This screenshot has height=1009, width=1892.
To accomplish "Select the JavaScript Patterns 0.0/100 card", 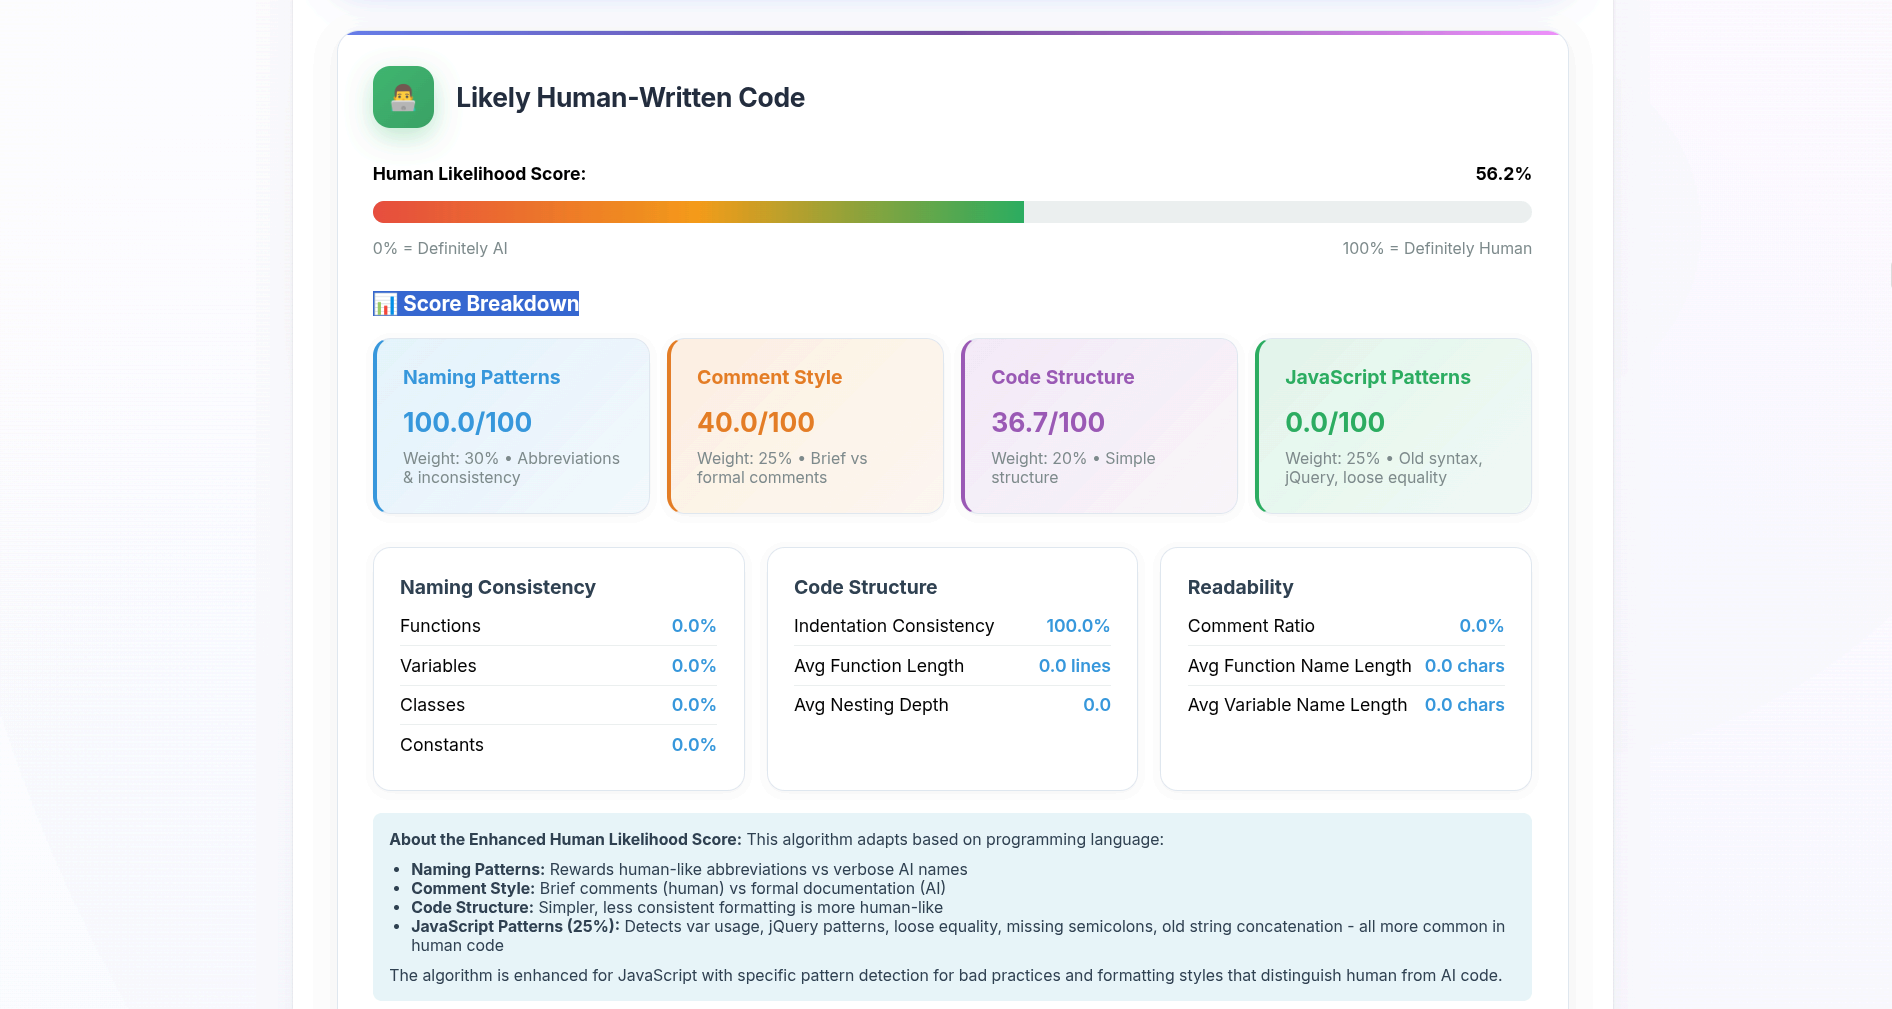I will [x=1394, y=426].
